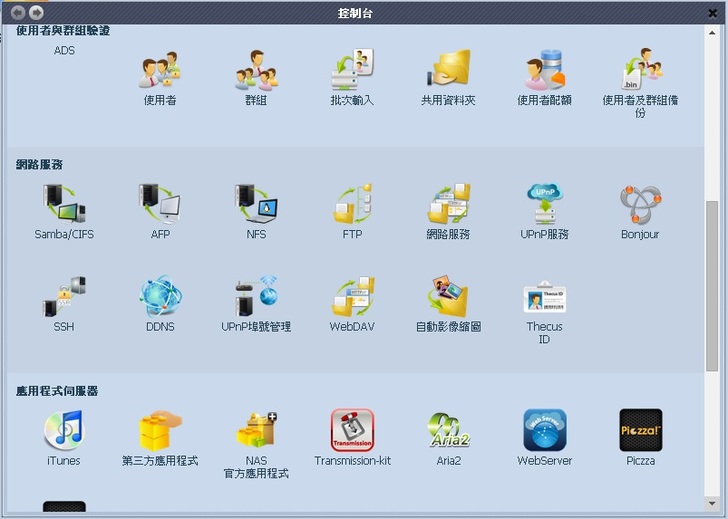The image size is (728, 519).
Task: Click the ADS text item
Action: (x=64, y=50)
